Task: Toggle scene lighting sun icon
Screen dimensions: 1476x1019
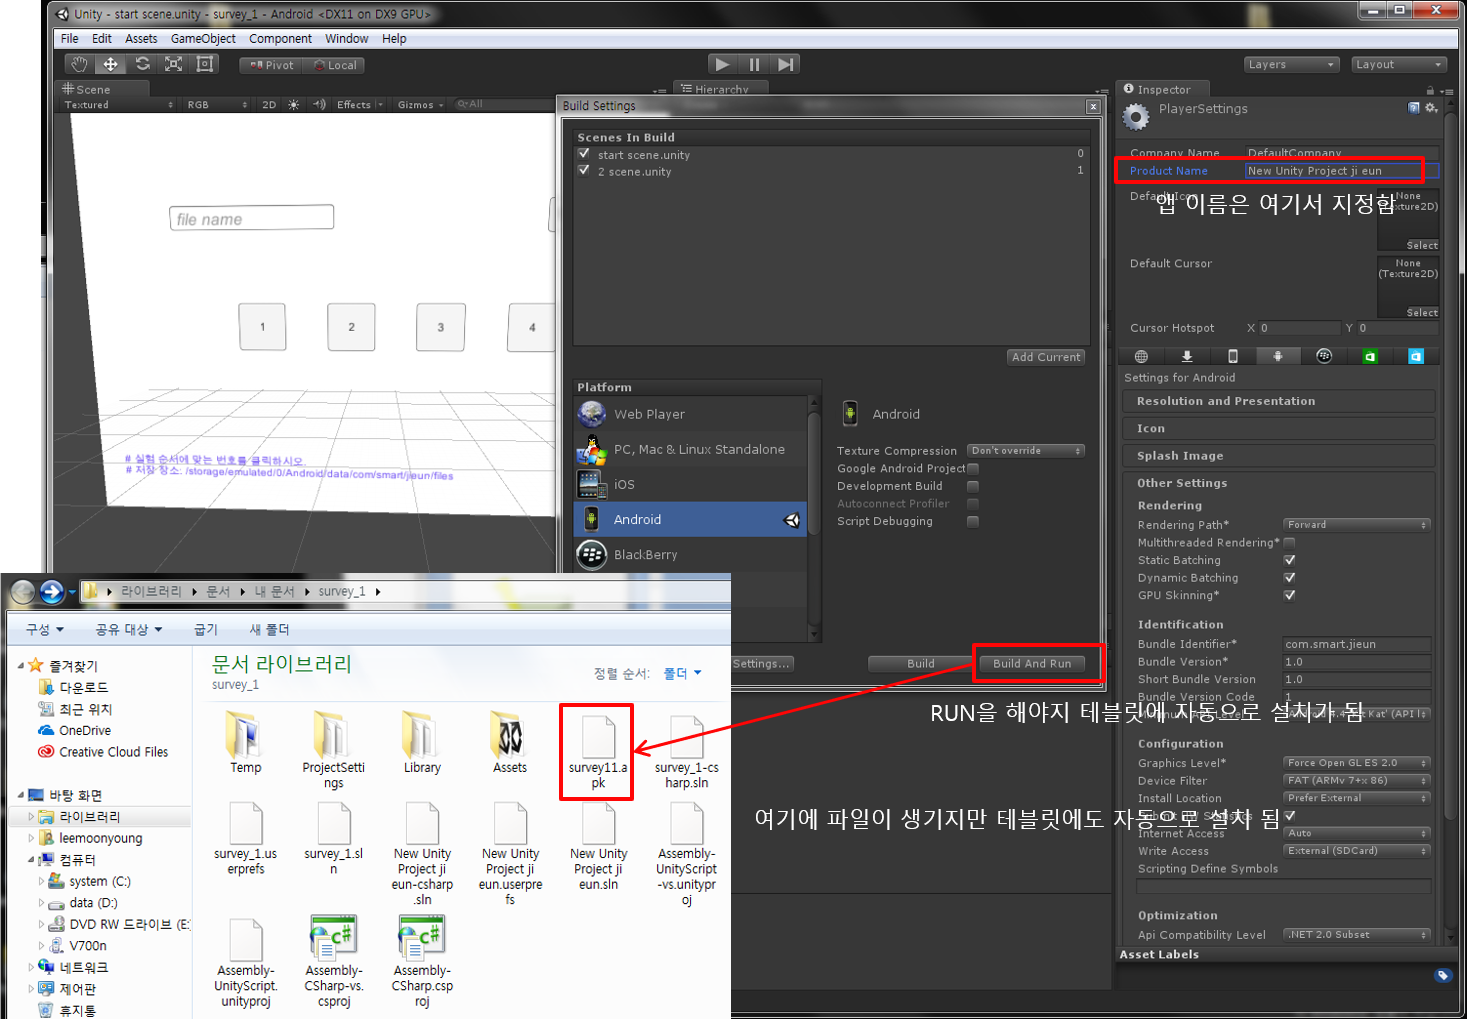Action: tap(293, 104)
